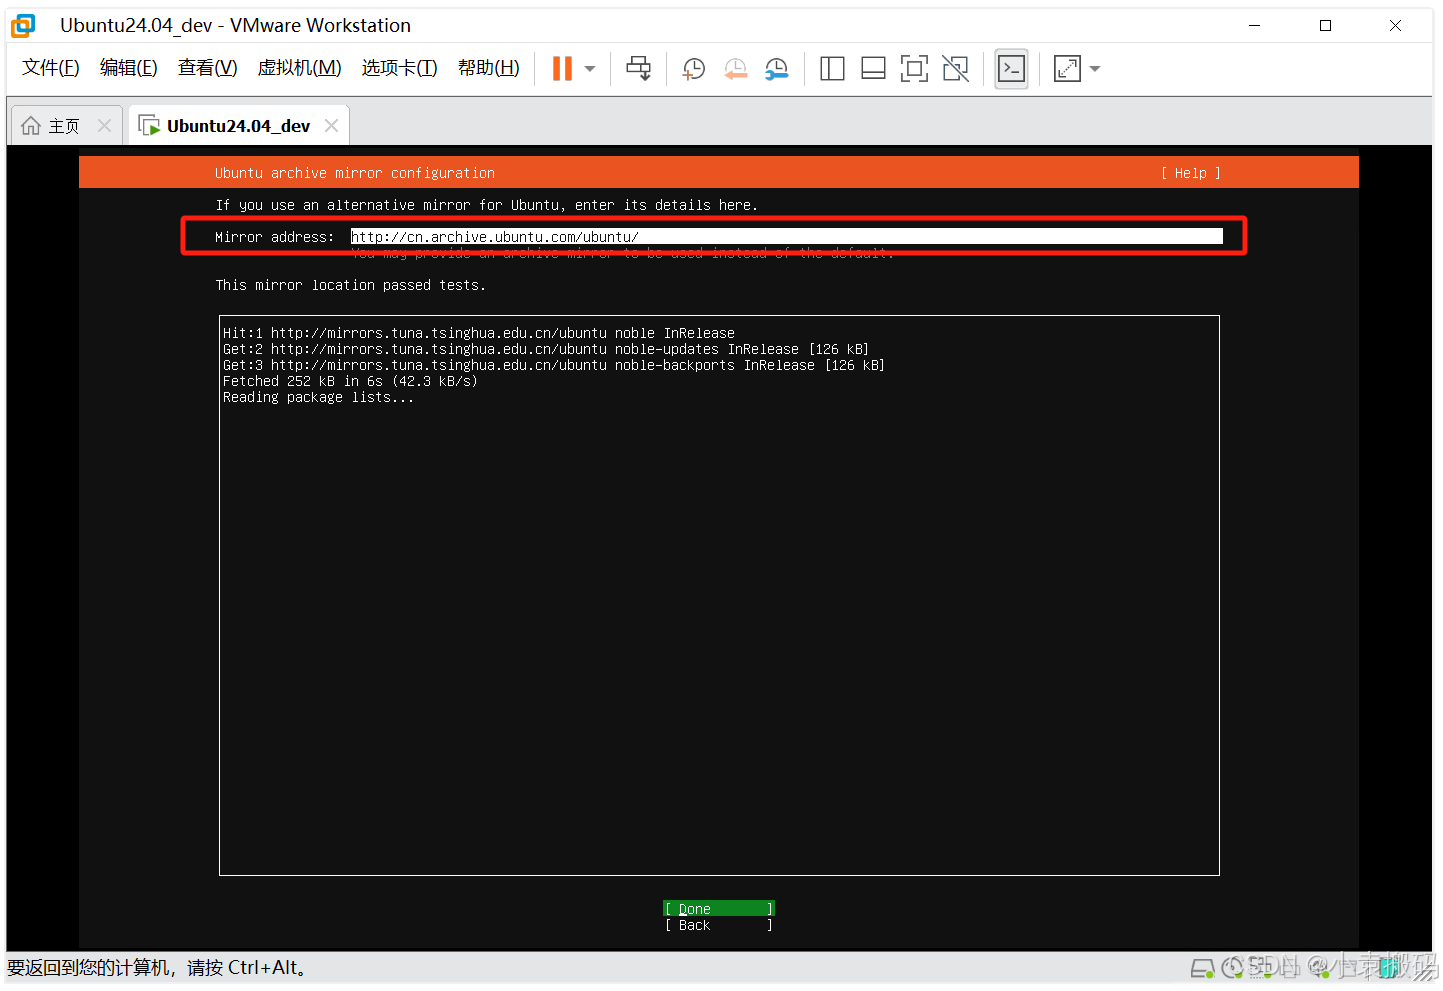
Task: Open the 查看(V) menu
Action: pyautogui.click(x=207, y=68)
